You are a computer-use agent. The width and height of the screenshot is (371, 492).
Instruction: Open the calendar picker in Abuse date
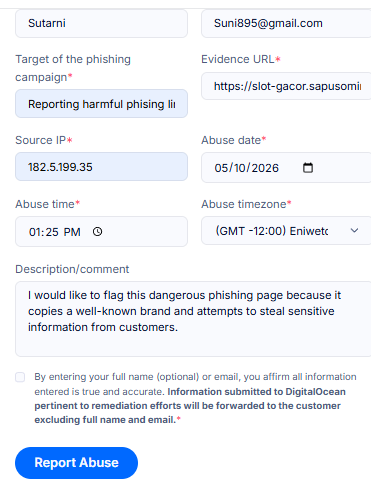click(308, 168)
